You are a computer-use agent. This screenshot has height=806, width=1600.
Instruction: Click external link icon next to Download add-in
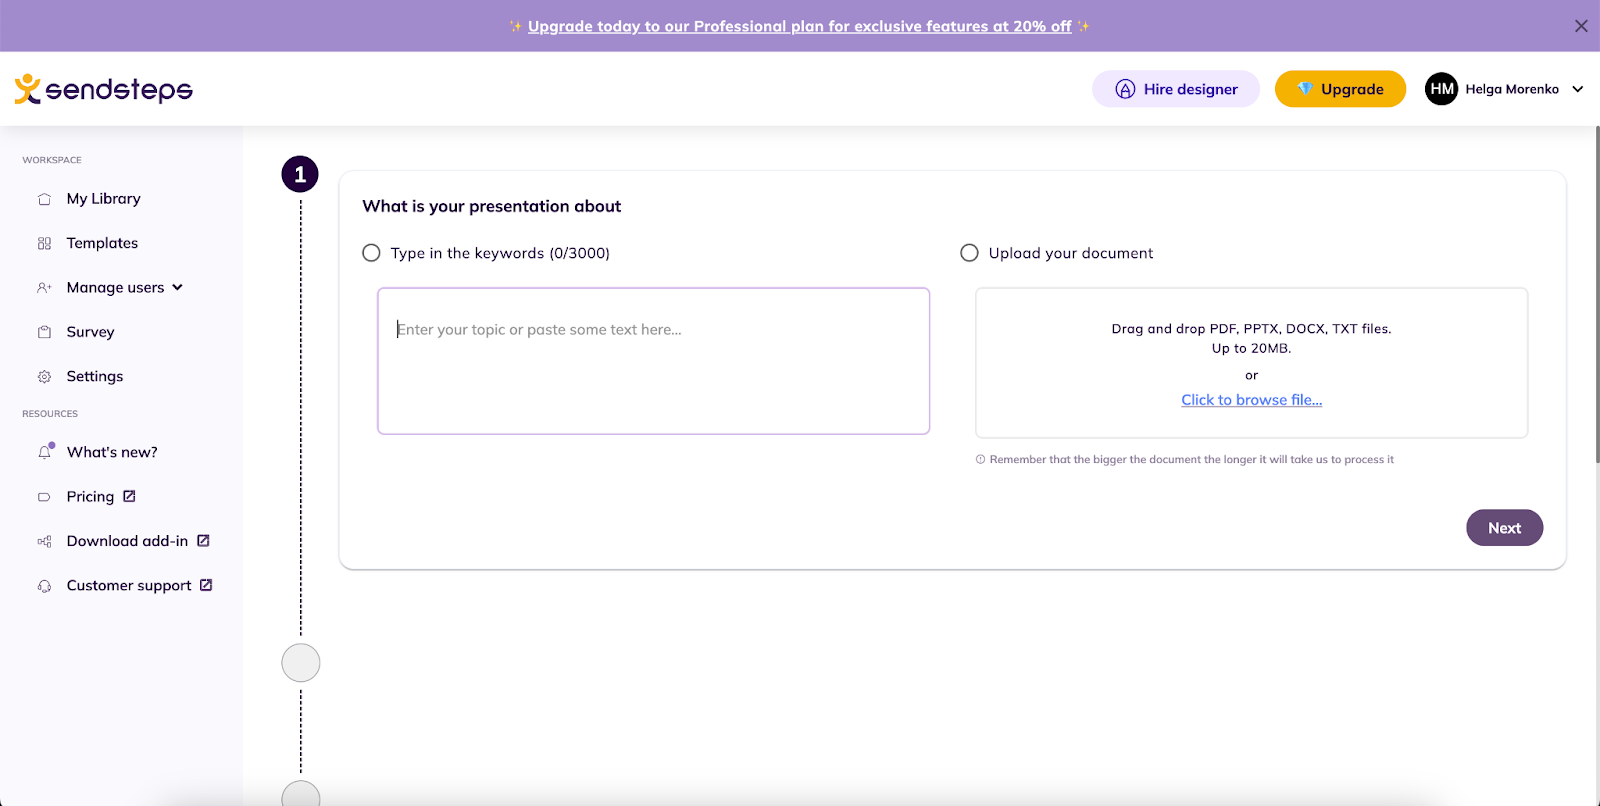203,540
